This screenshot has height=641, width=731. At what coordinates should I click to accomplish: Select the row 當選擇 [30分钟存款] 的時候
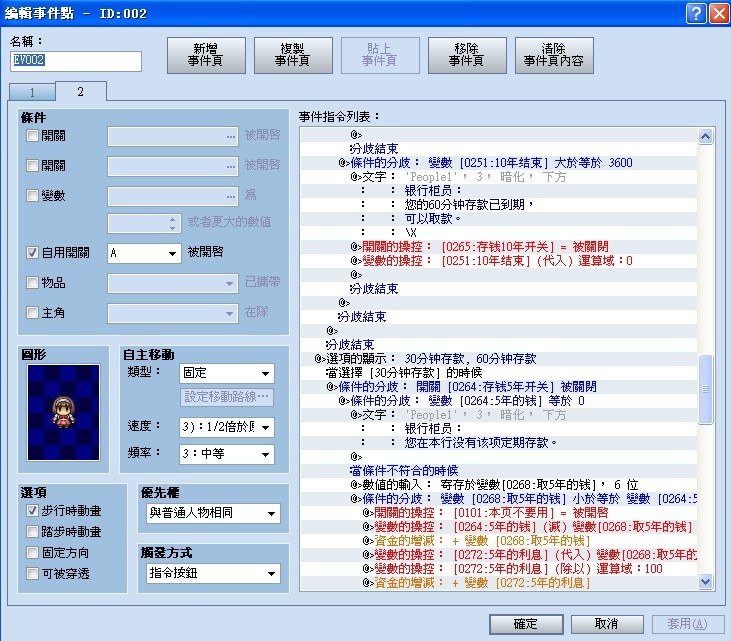pyautogui.click(x=499, y=372)
